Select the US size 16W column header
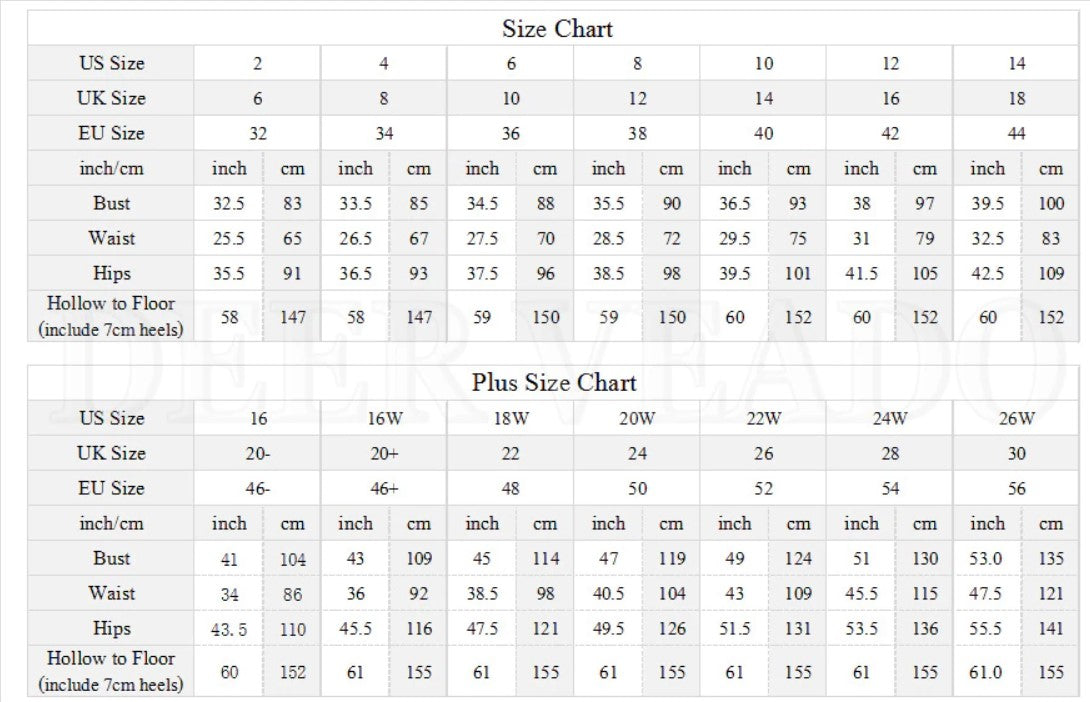 point(384,419)
